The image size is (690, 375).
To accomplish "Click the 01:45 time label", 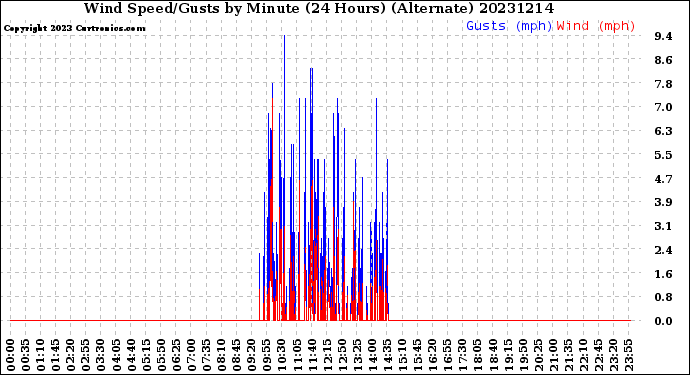I will click(56, 355).
